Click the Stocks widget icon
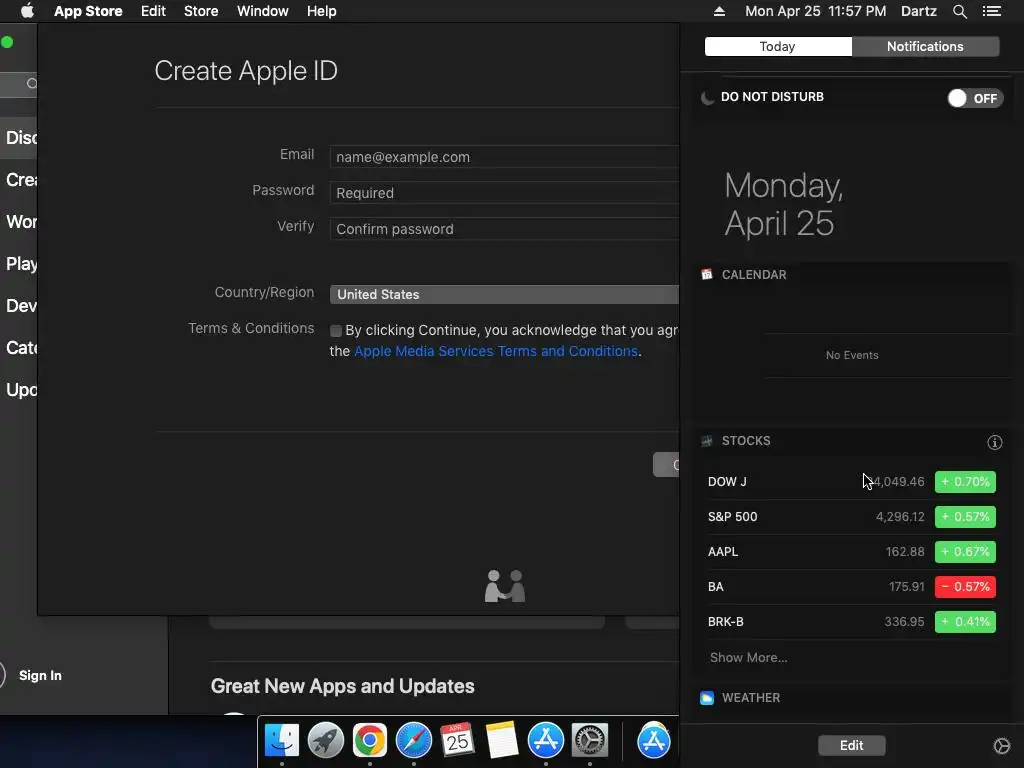The image size is (1024, 768). 707,441
